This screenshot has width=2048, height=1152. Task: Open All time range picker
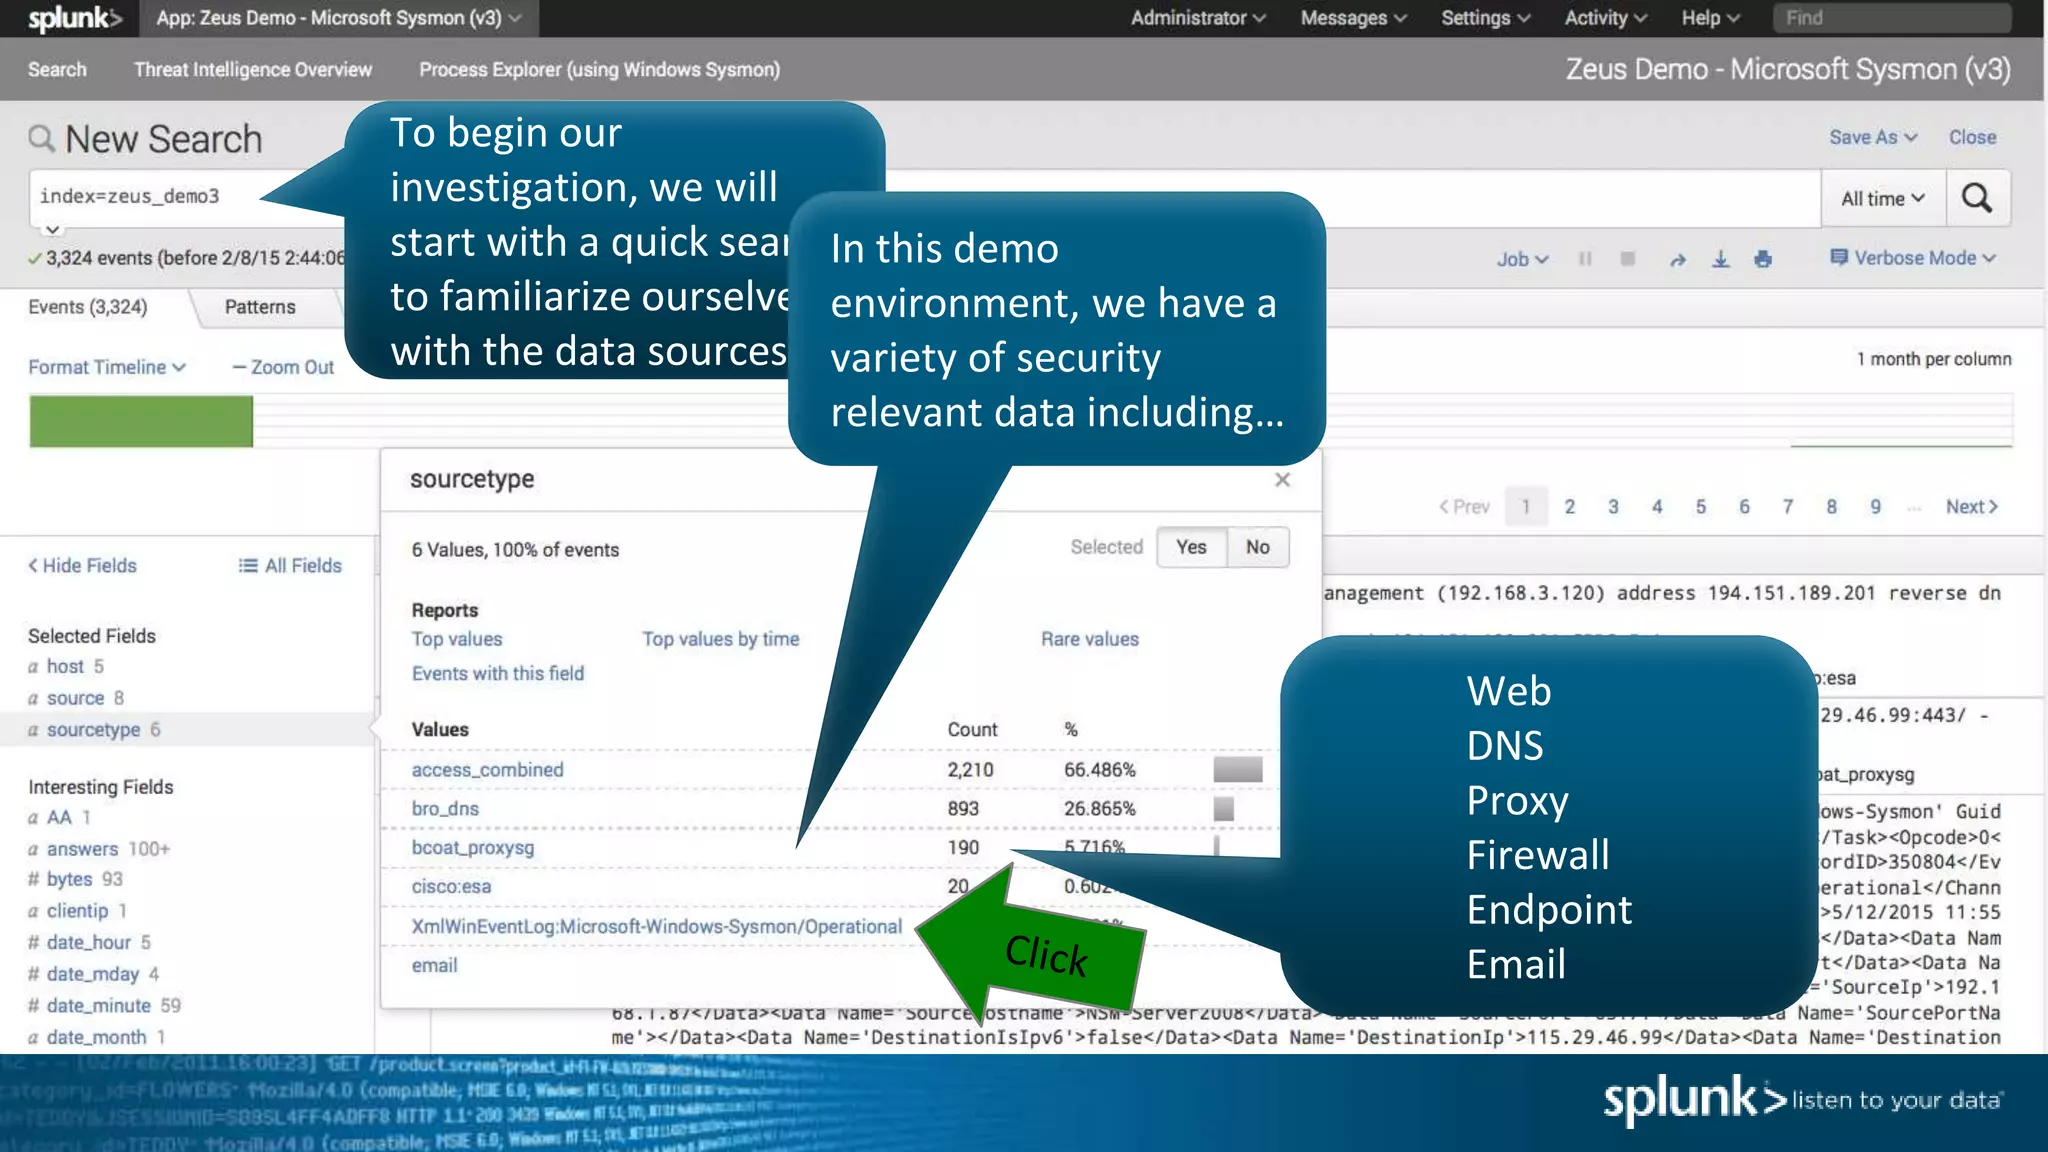pos(1883,198)
